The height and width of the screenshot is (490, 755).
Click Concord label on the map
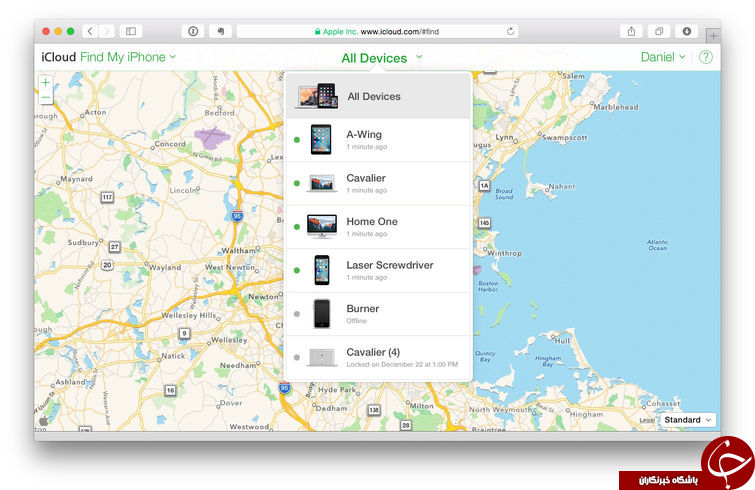point(170,143)
